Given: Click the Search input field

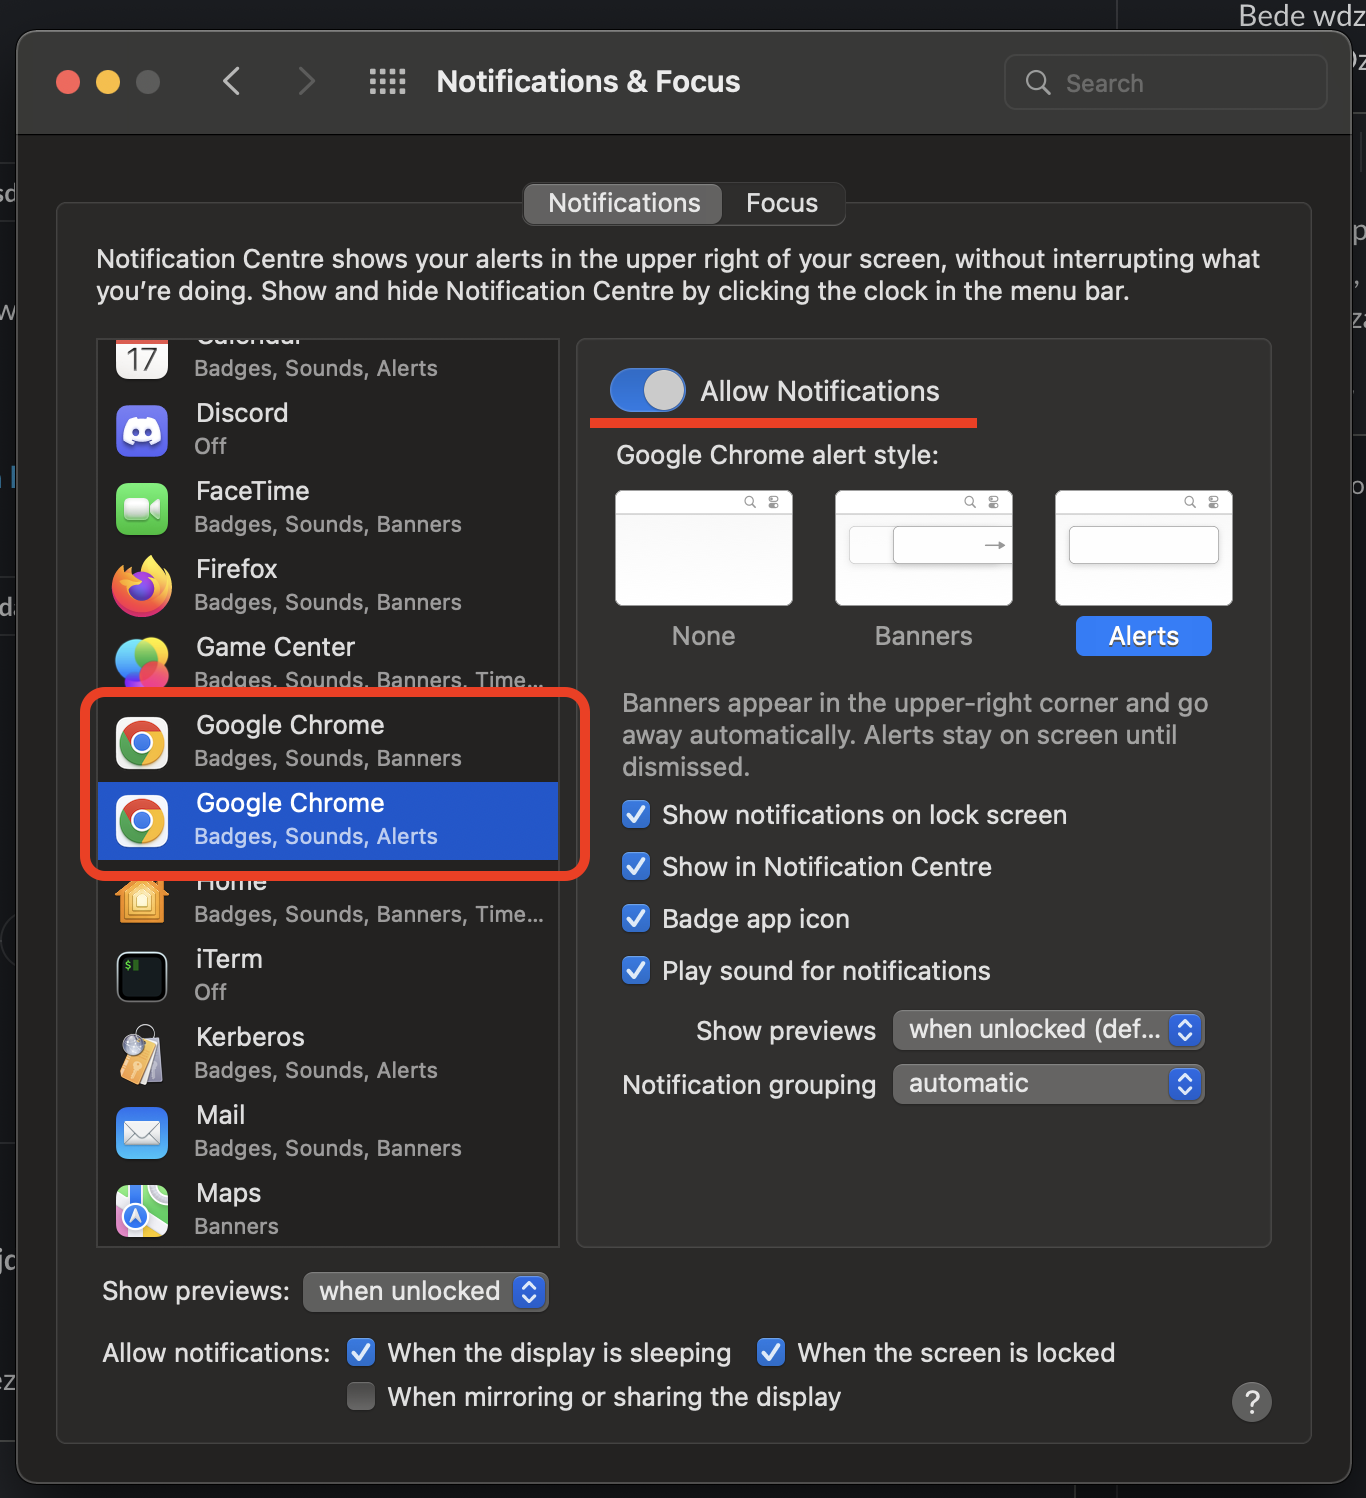Looking at the screenshot, I should [x=1166, y=82].
